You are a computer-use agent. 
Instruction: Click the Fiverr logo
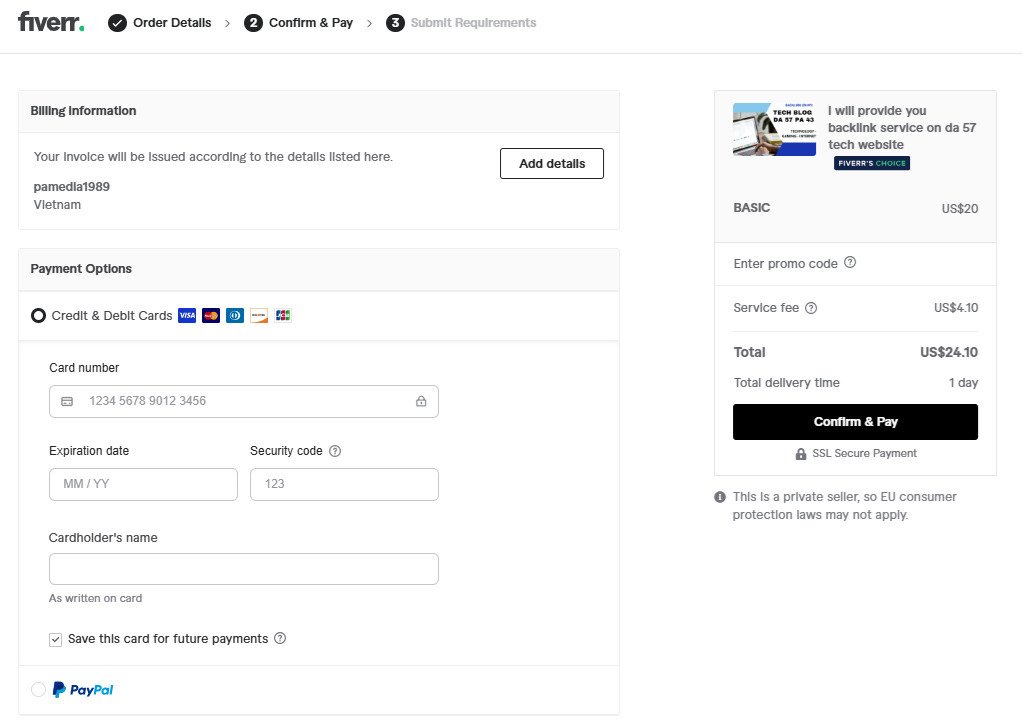[x=51, y=22]
